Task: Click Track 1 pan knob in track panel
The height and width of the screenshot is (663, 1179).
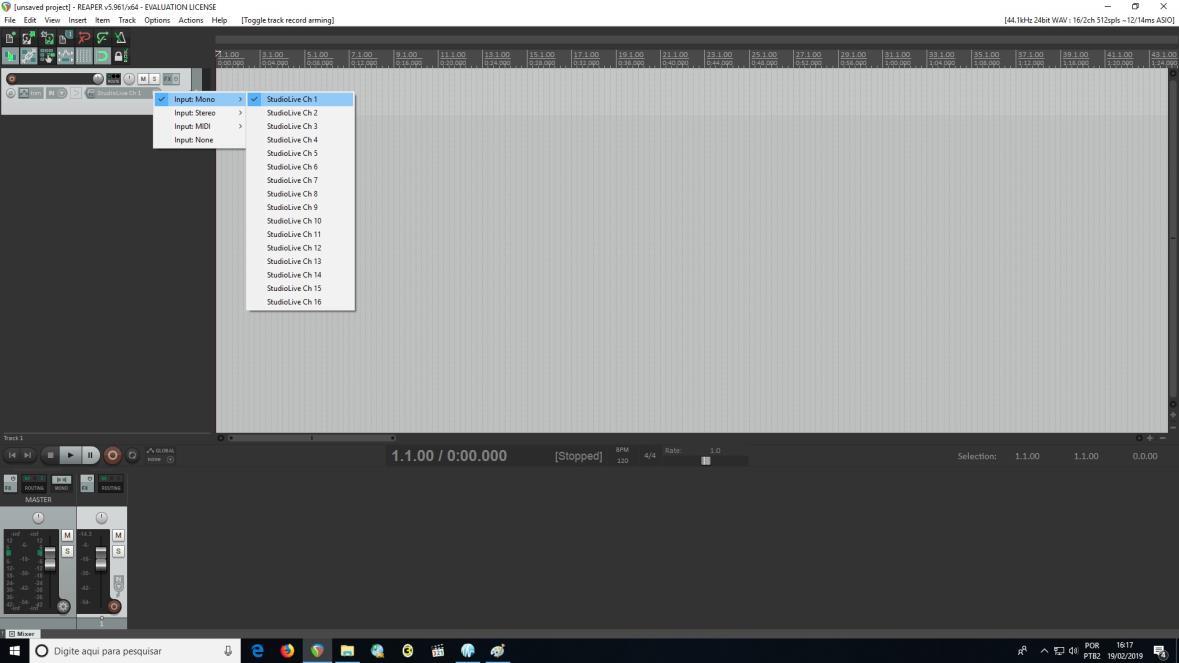Action: pyautogui.click(x=129, y=79)
